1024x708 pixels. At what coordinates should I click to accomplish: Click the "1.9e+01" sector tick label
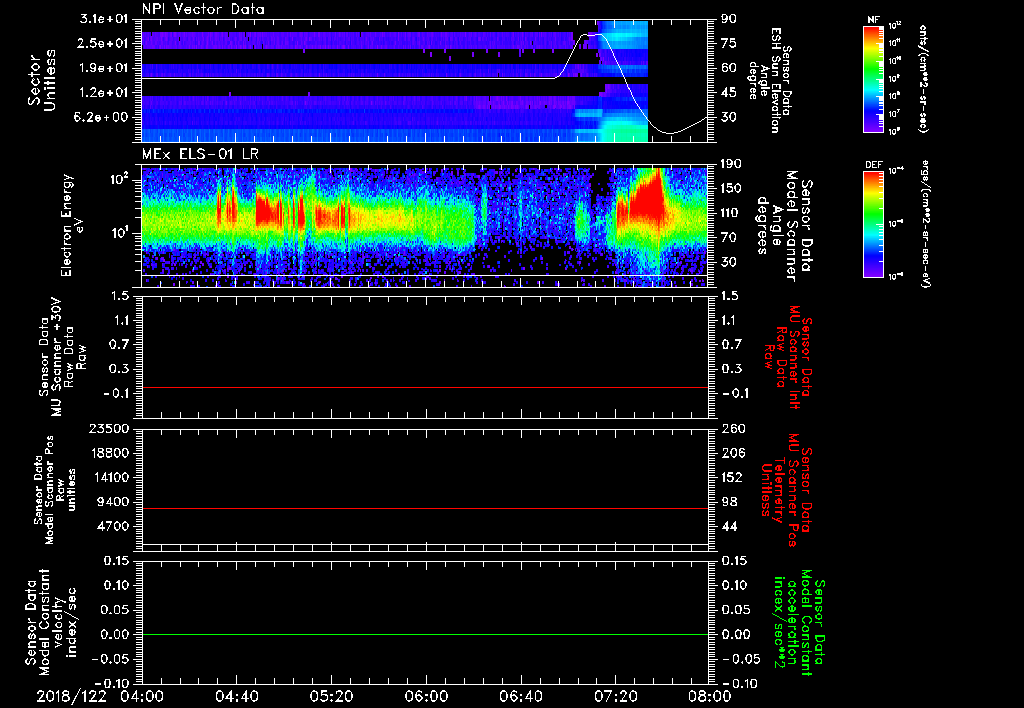(x=103, y=68)
